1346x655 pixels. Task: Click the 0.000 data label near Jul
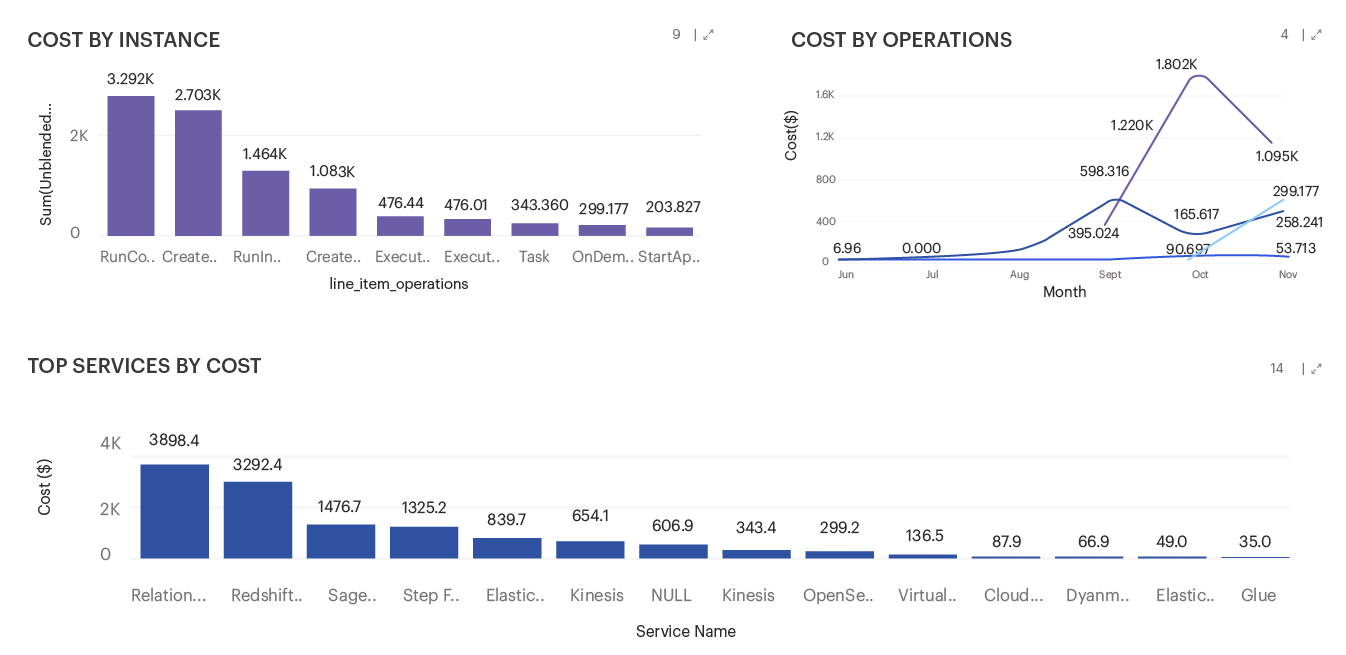coord(921,248)
